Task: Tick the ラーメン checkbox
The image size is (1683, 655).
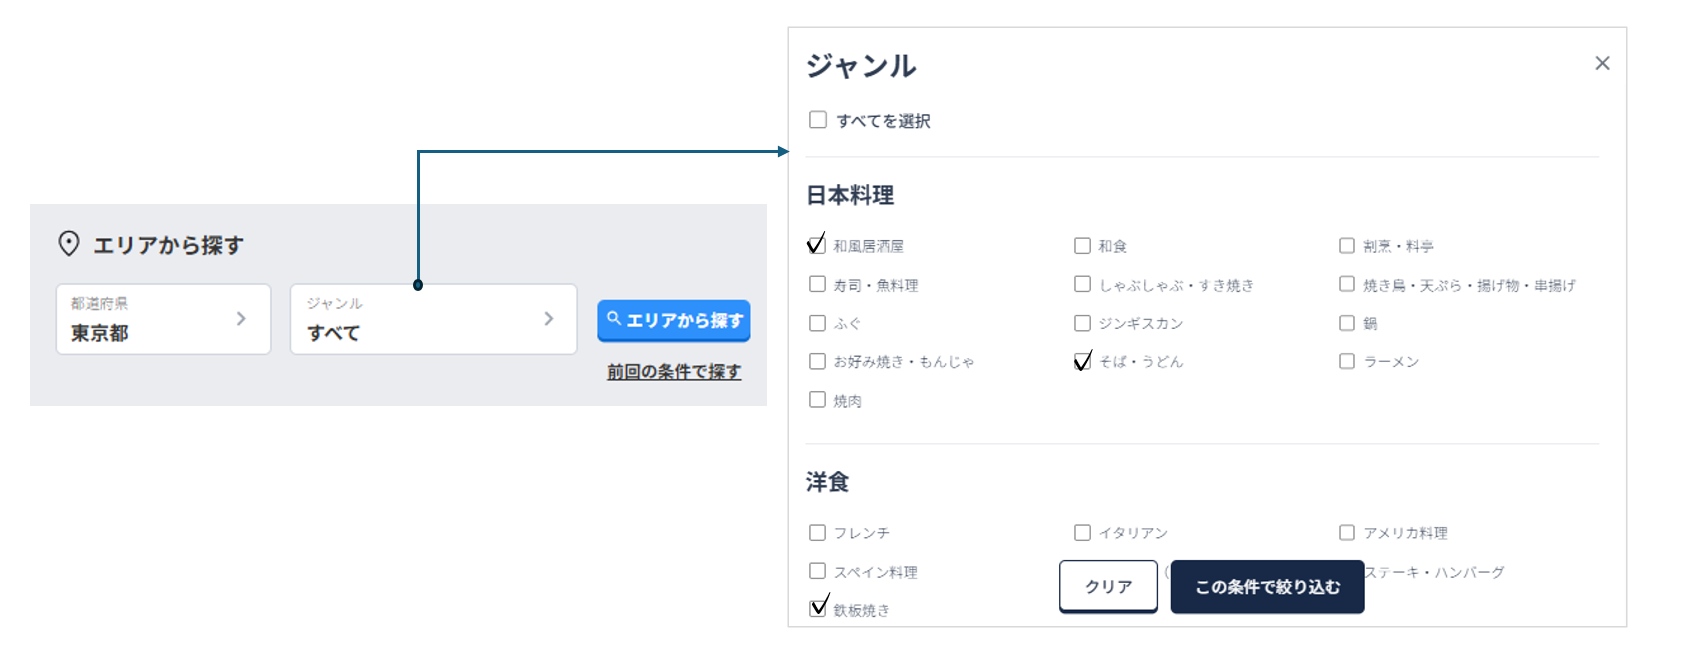Action: click(x=1347, y=361)
